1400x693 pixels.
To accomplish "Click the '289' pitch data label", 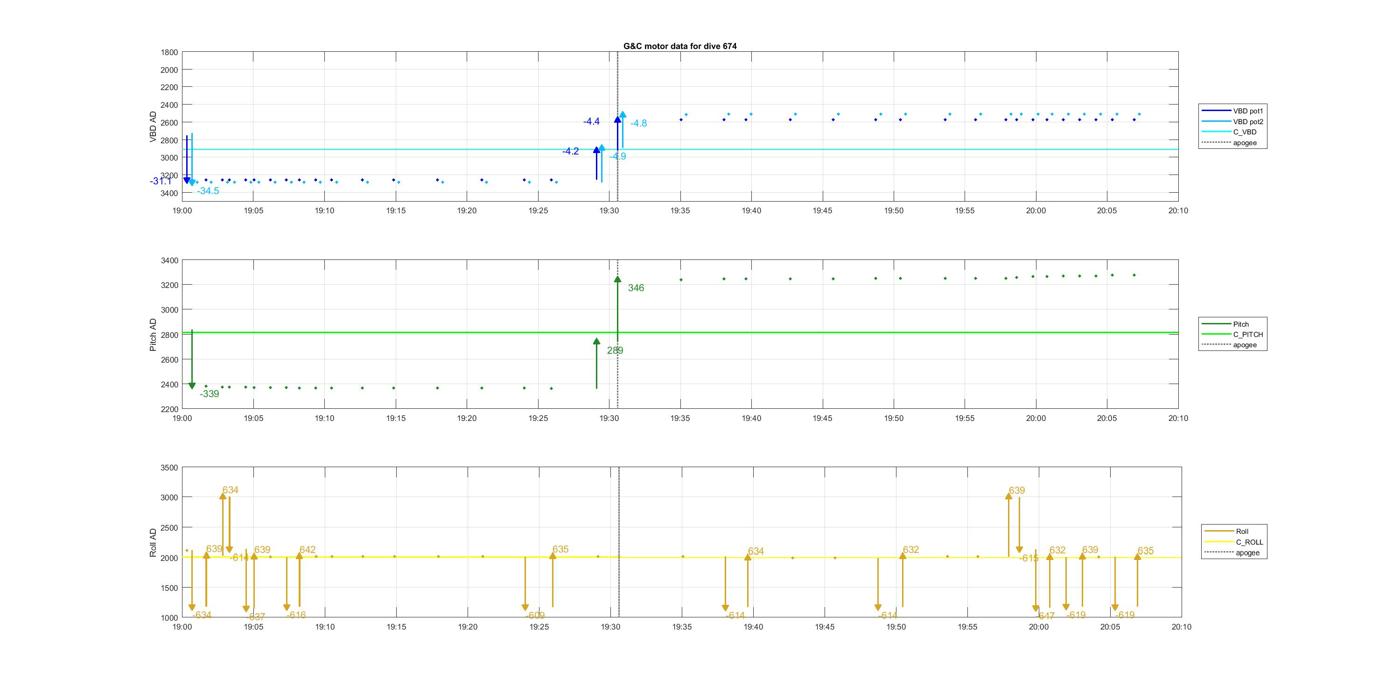I will tap(615, 351).
